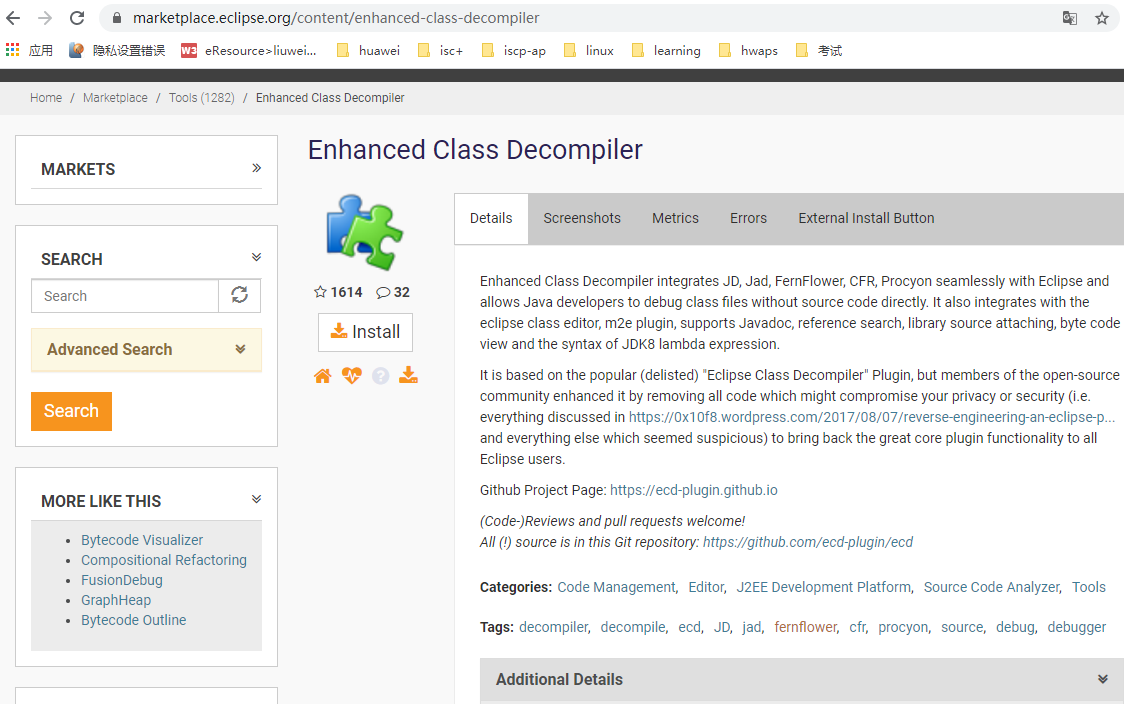Screen dimensions: 1124x704
Task: Open the 0x10f8.wordpress.com article link
Action: (872, 417)
